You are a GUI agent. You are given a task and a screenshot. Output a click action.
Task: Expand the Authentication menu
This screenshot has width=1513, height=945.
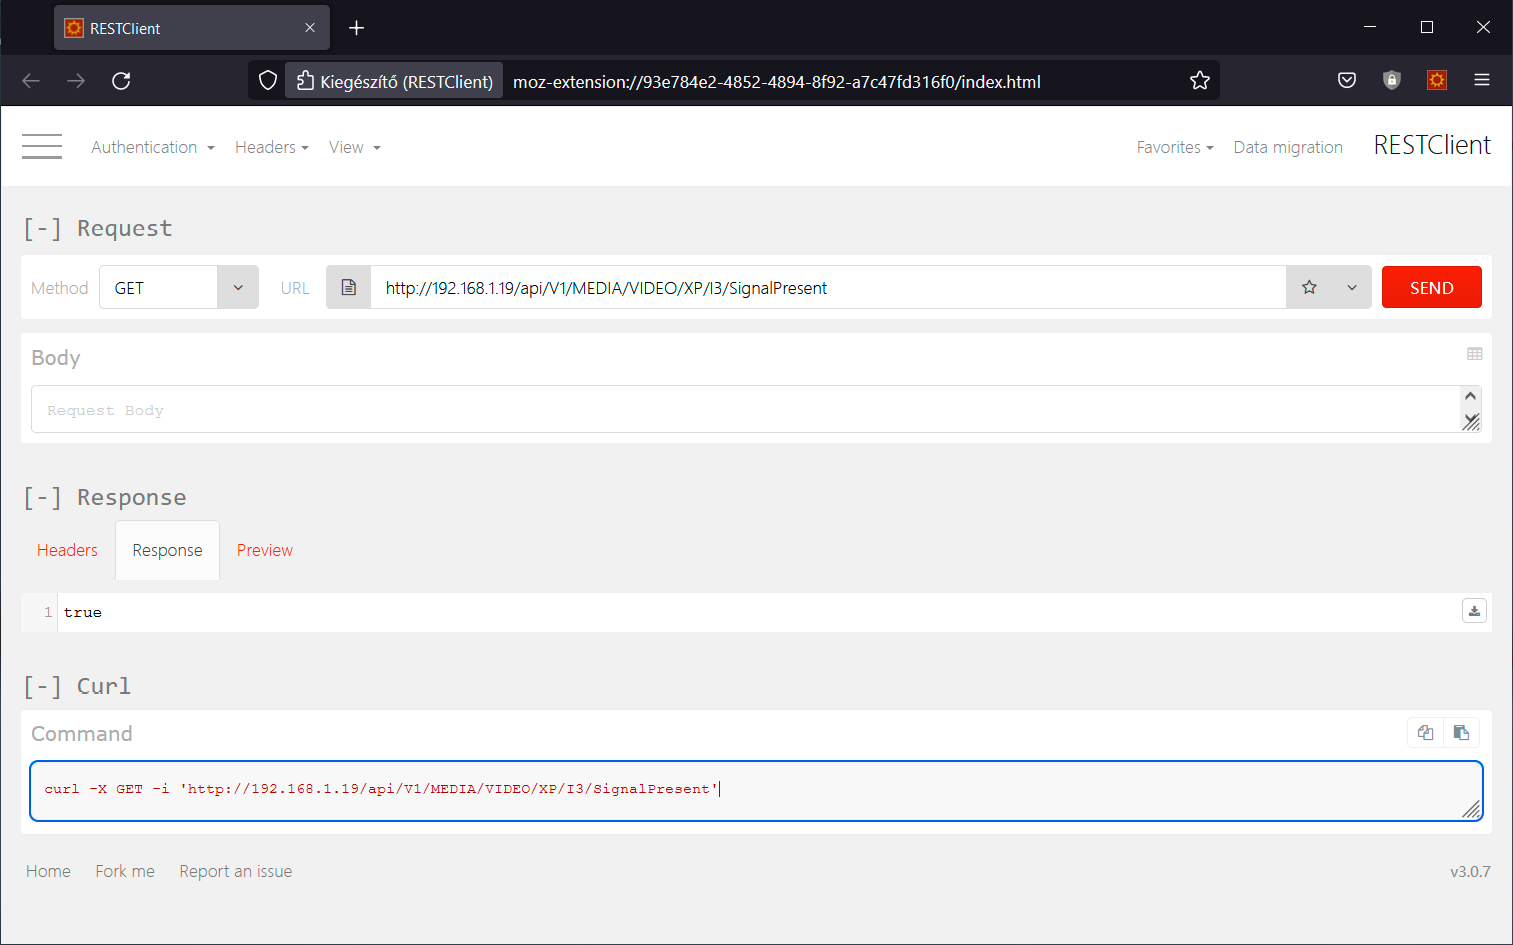point(152,148)
